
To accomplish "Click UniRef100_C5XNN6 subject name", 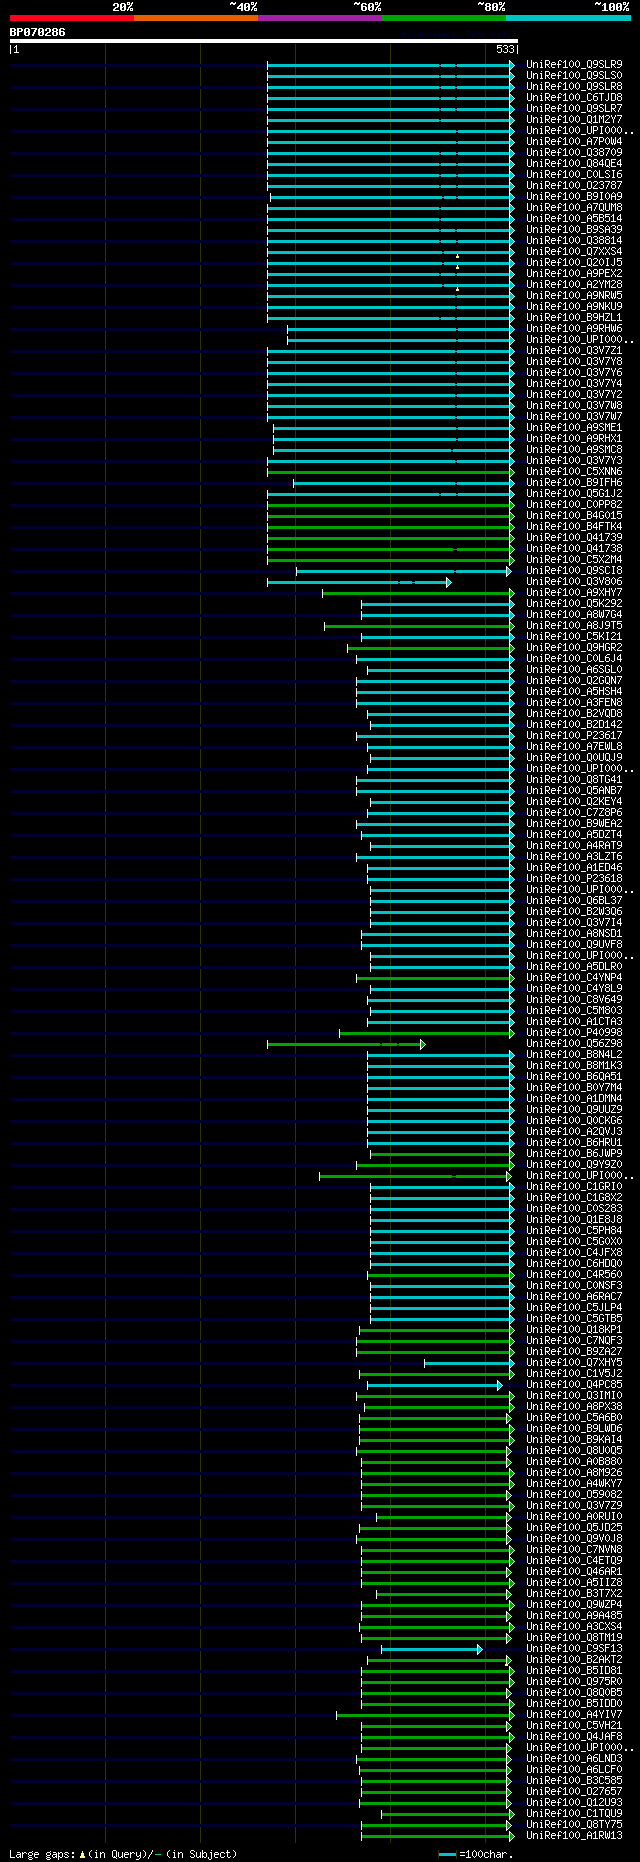I will point(574,472).
